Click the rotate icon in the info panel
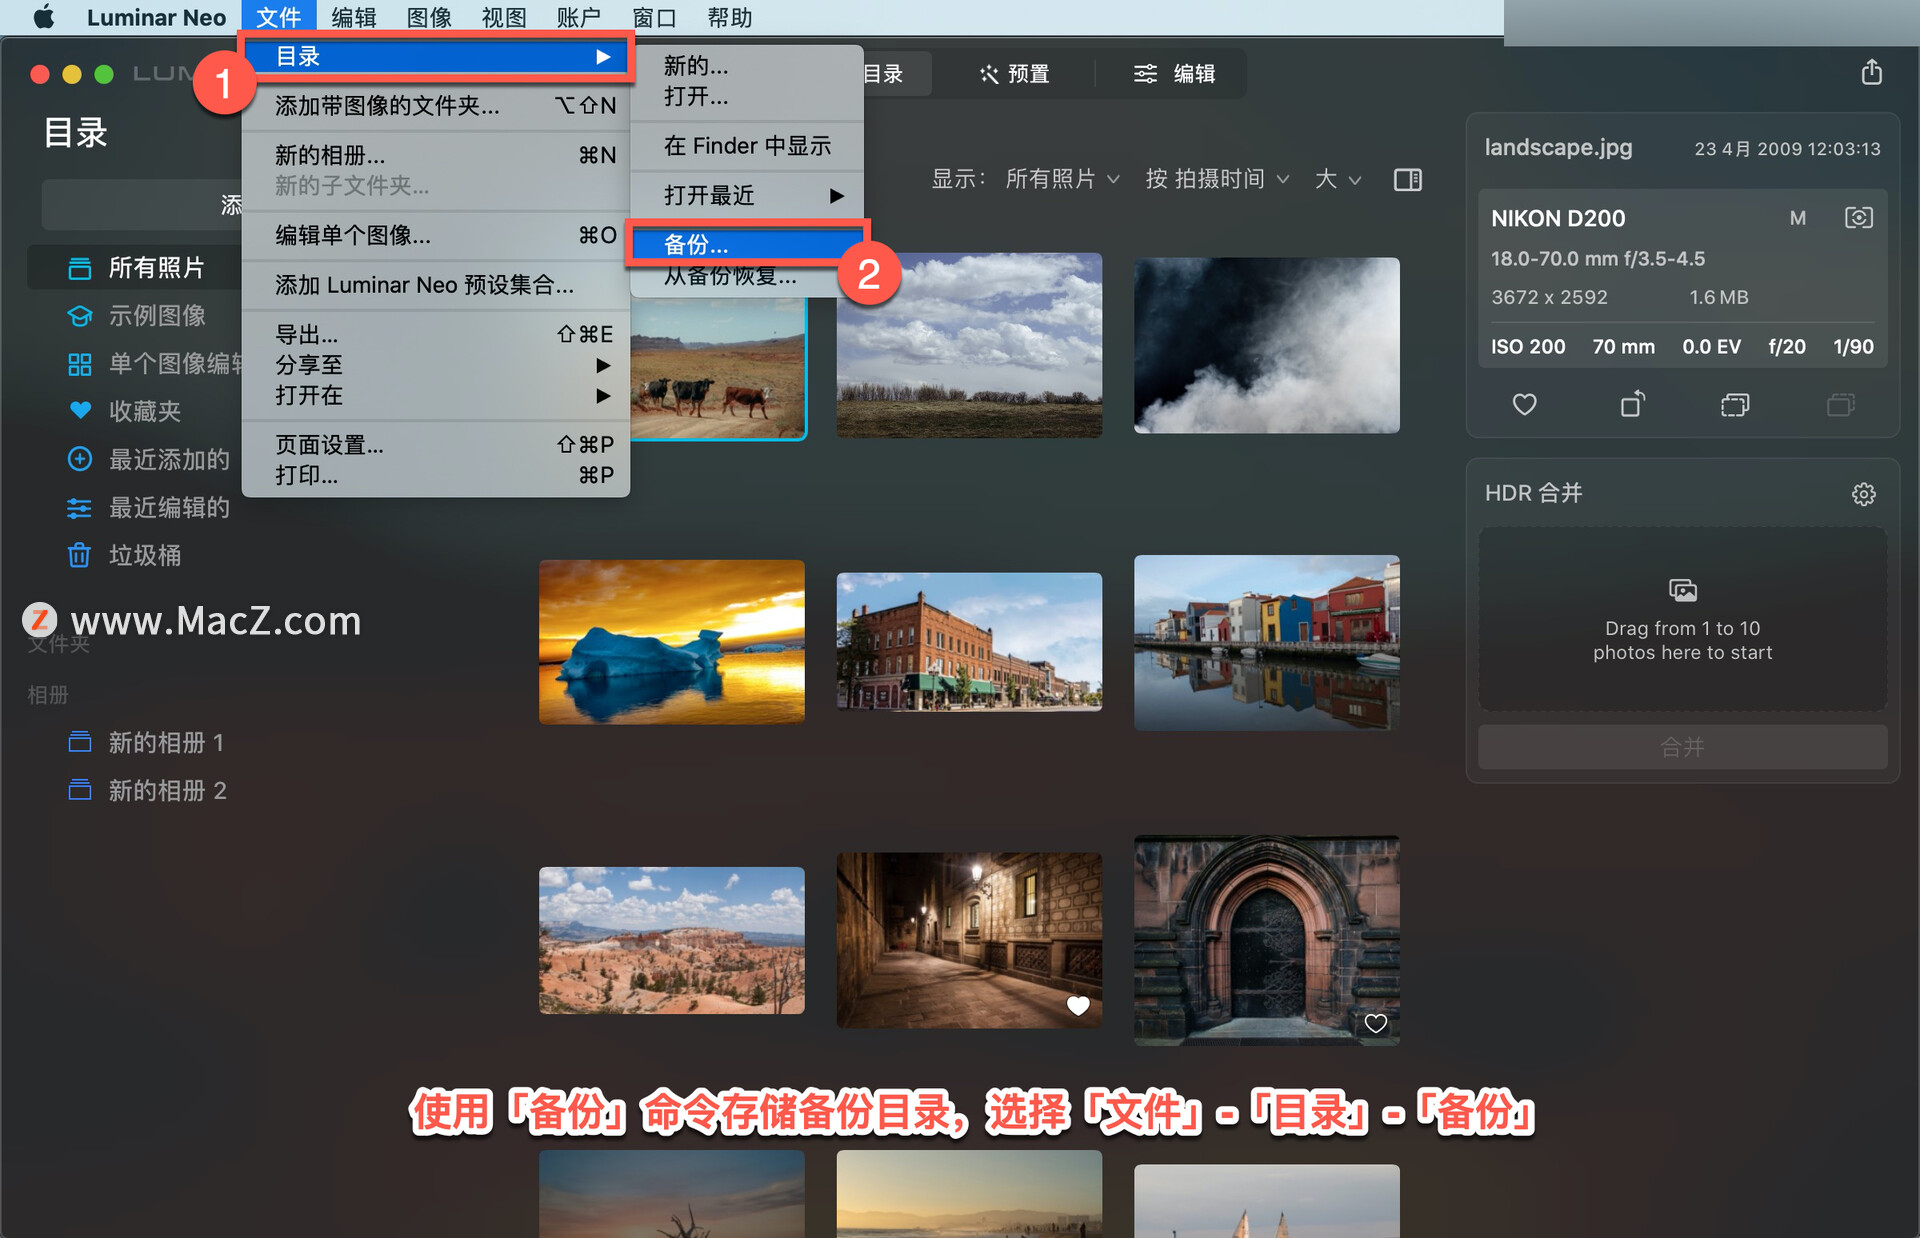Image resolution: width=1920 pixels, height=1238 pixels. 1632,404
